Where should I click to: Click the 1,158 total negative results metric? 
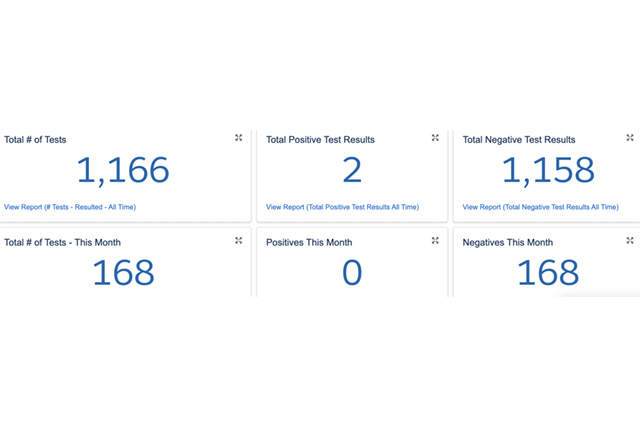[548, 172]
